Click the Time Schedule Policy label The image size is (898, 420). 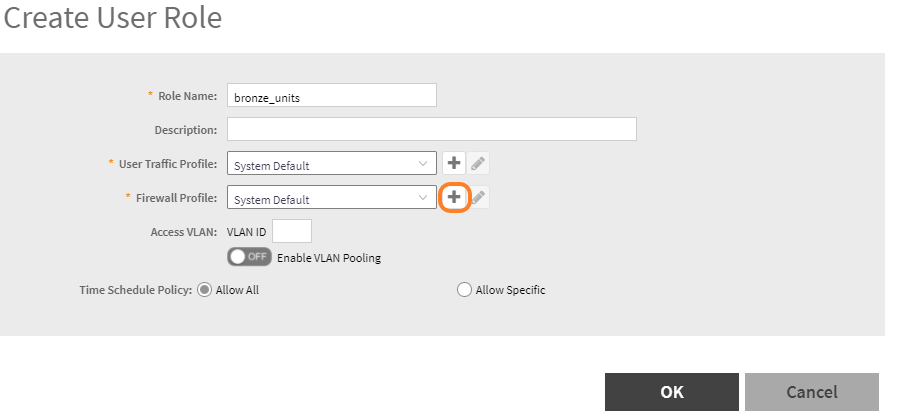click(x=135, y=290)
